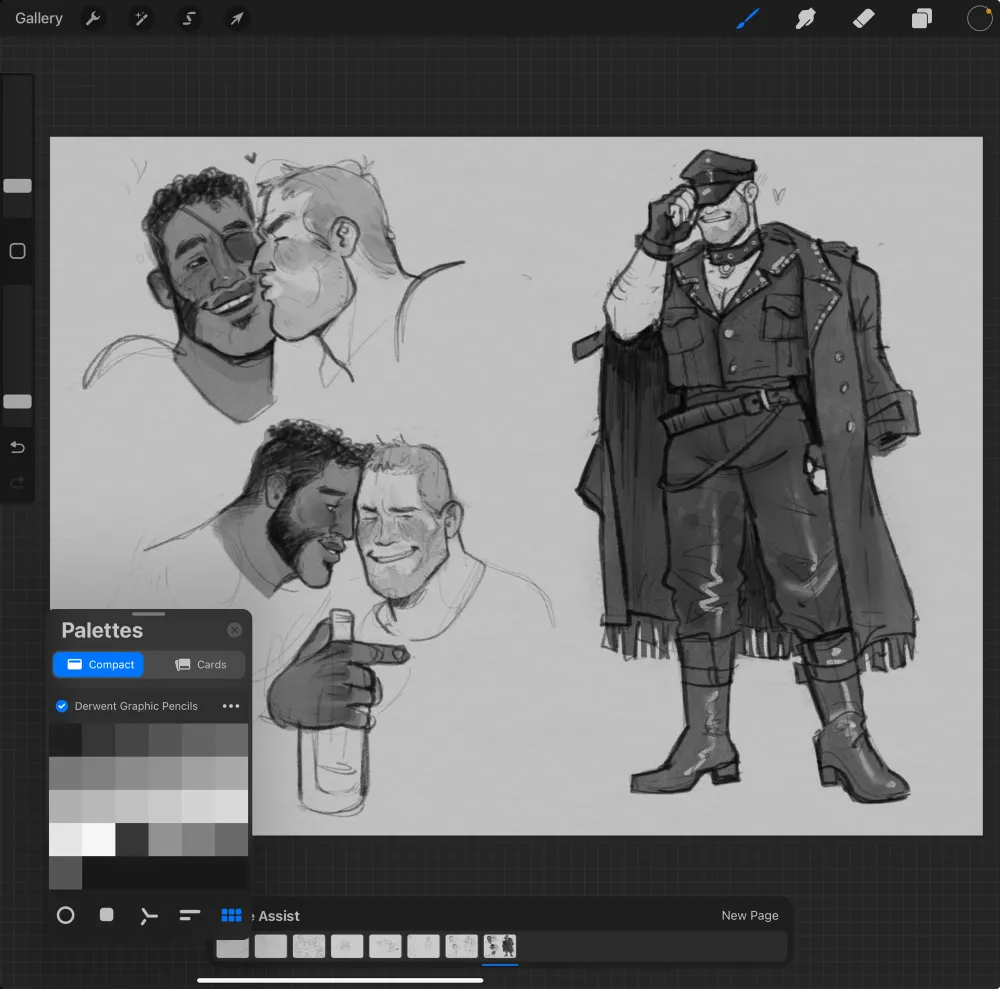Close the Palettes panel

tap(234, 630)
